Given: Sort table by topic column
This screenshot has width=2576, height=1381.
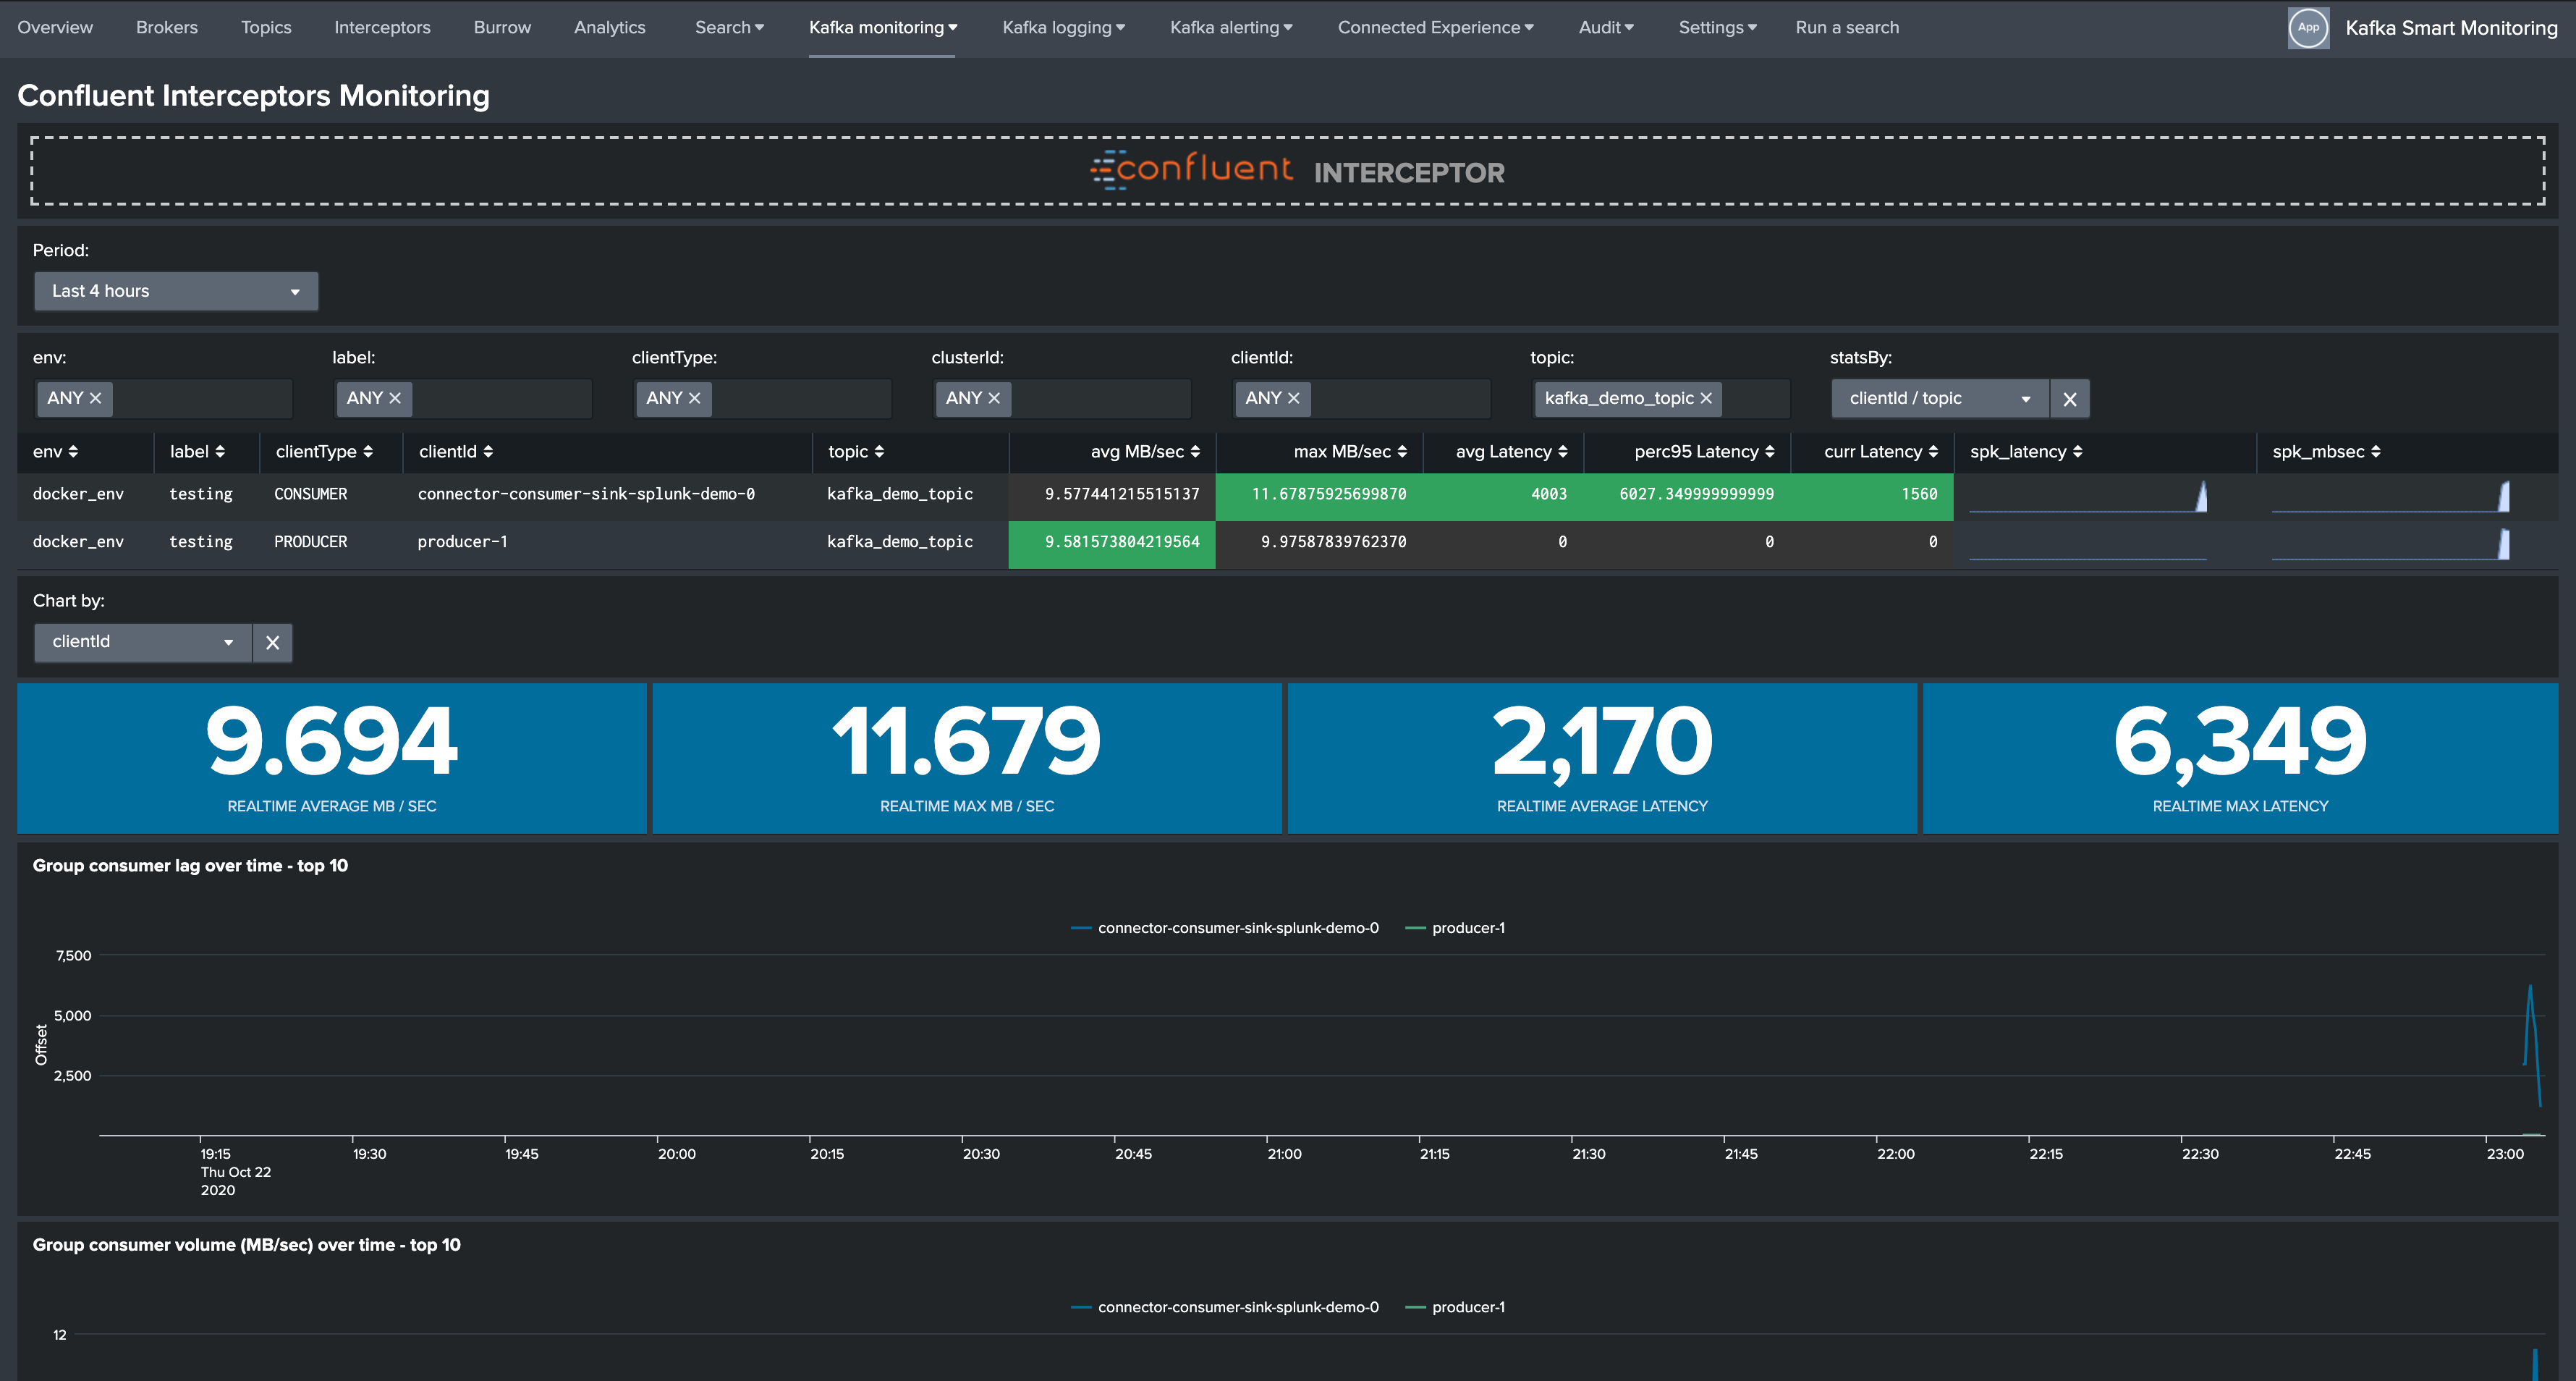Looking at the screenshot, I should 856,452.
